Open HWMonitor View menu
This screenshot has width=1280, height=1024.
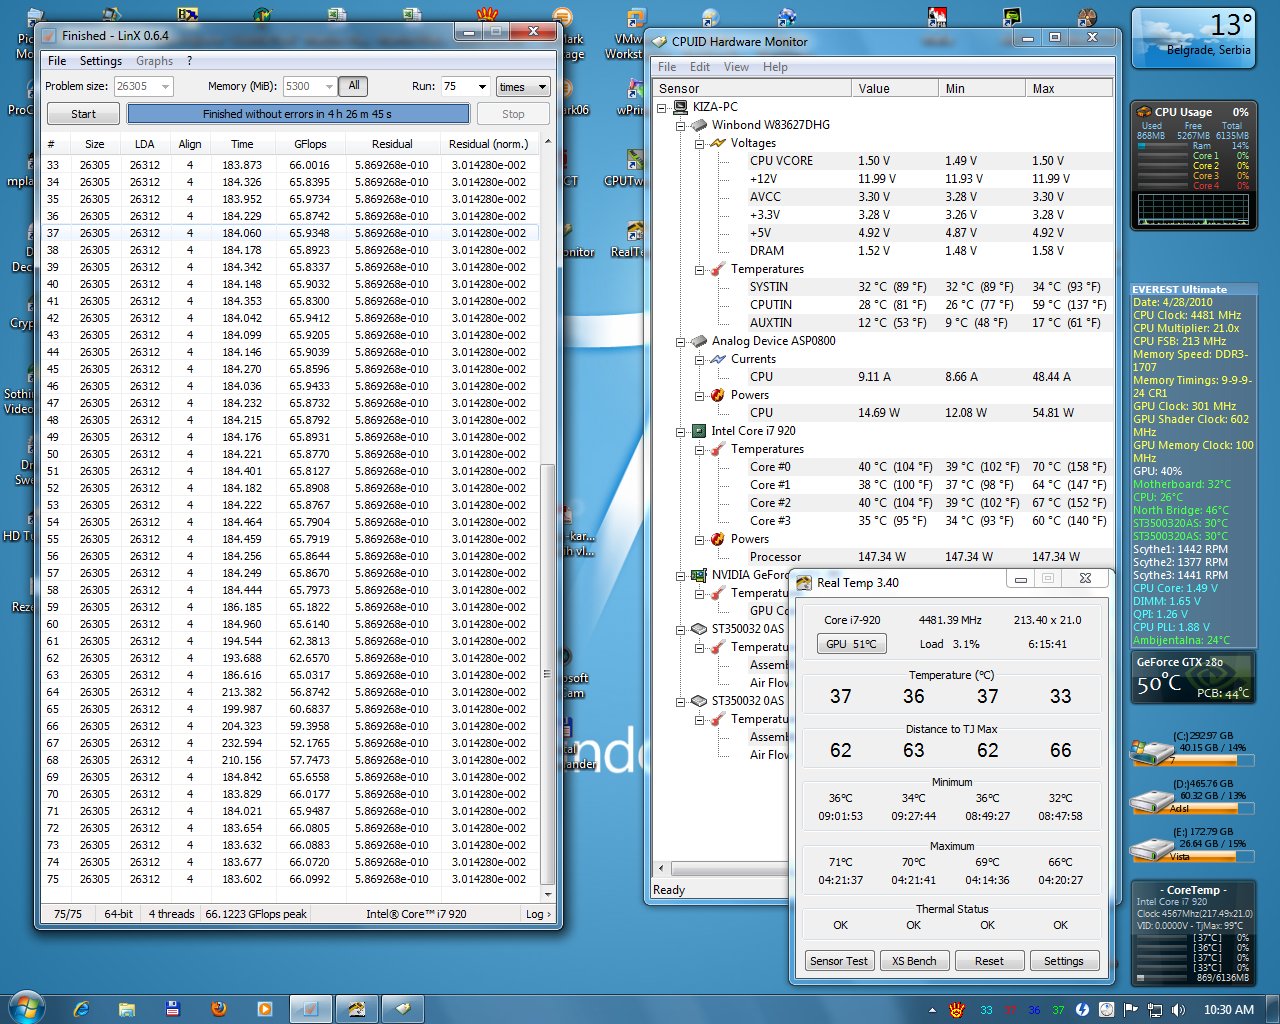pyautogui.click(x=736, y=67)
